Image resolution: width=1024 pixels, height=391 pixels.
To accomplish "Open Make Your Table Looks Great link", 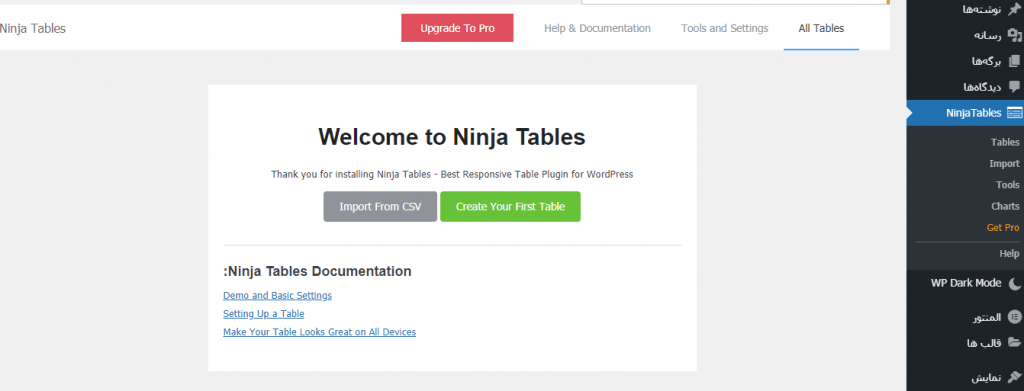I will (x=319, y=332).
